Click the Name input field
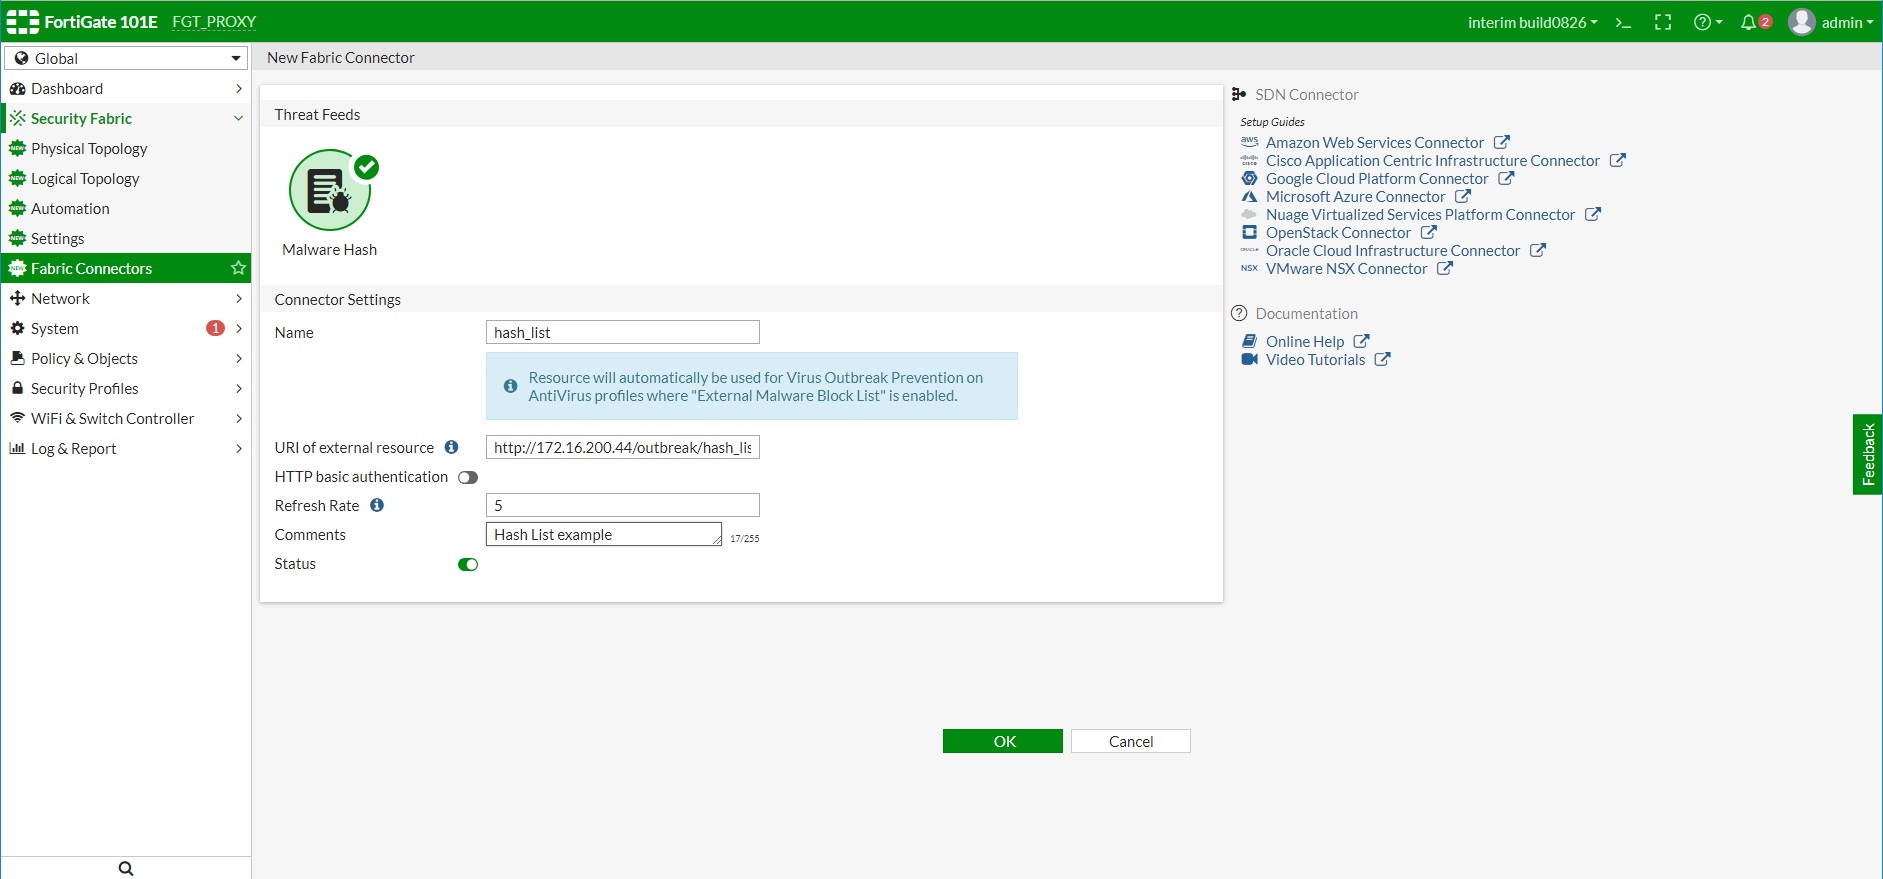The height and width of the screenshot is (879, 1883). [622, 332]
